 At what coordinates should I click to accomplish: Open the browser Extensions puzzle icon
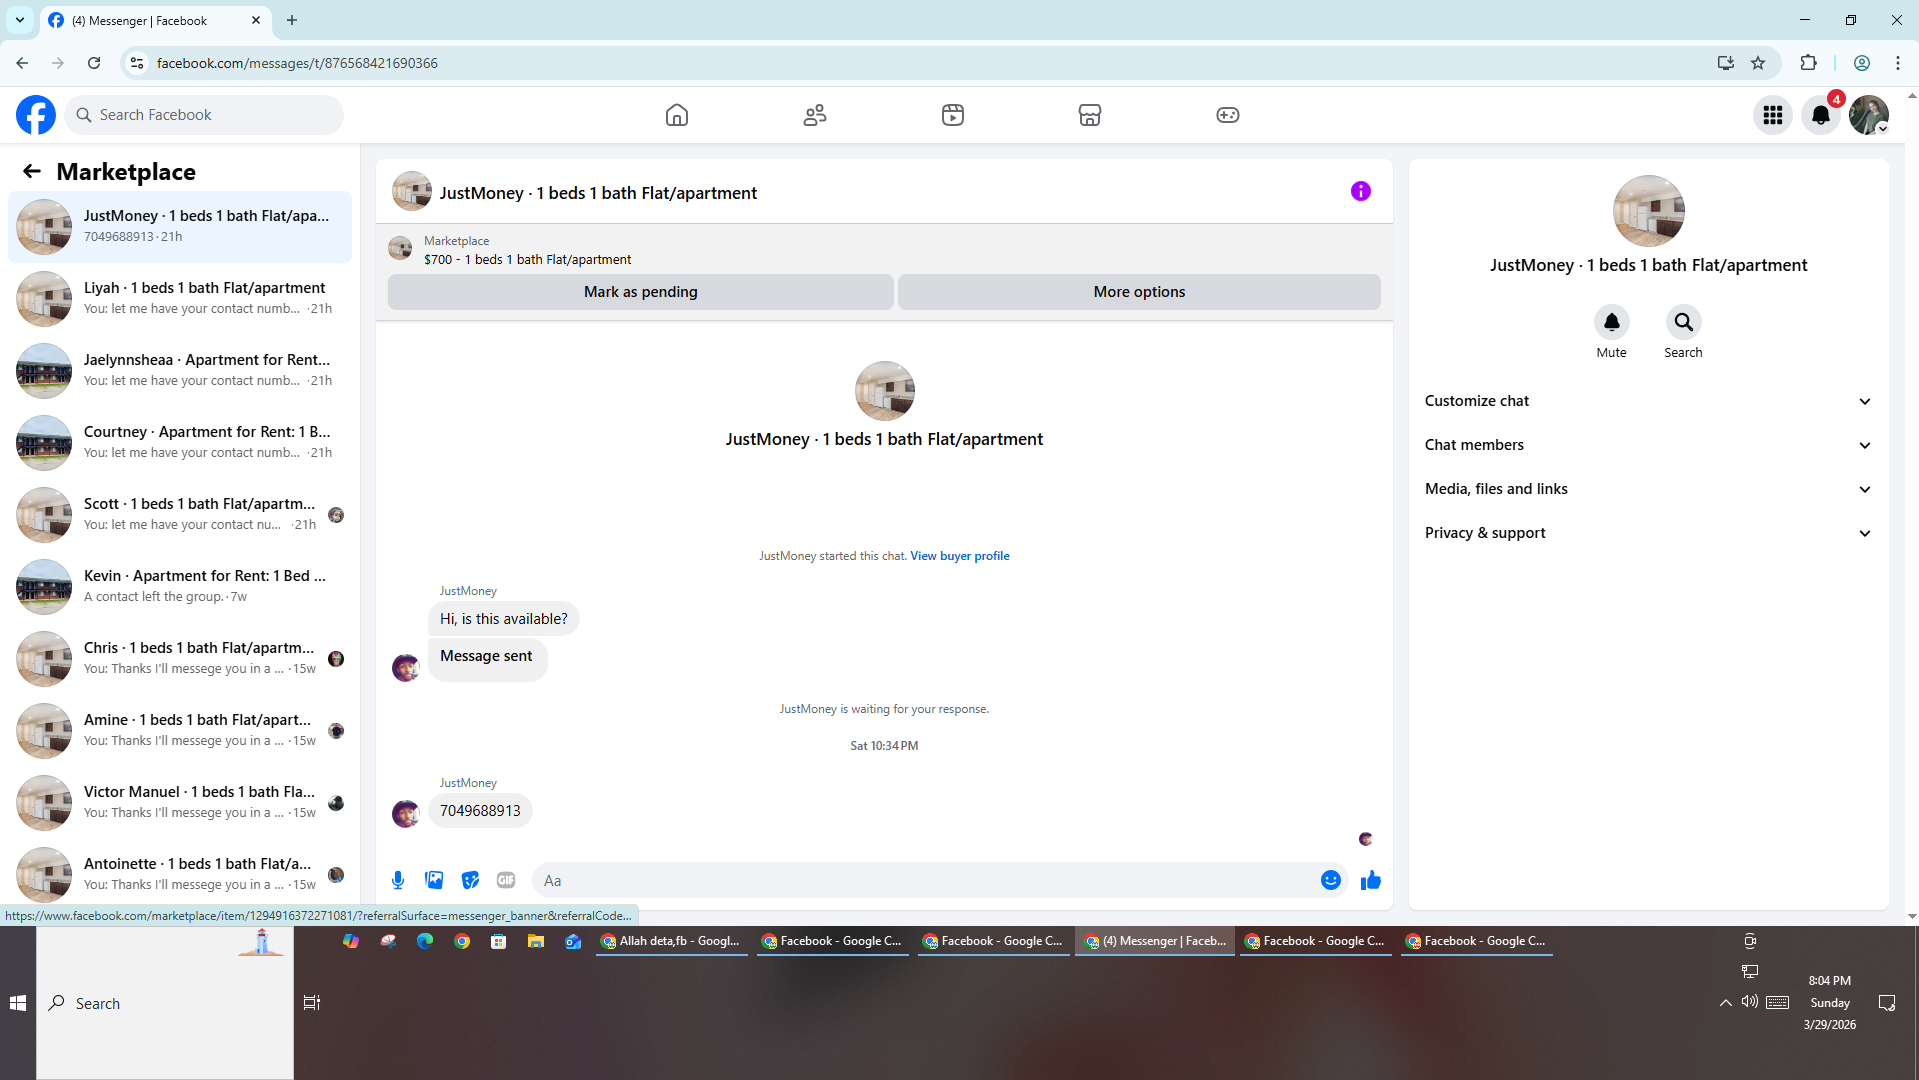(x=1808, y=63)
